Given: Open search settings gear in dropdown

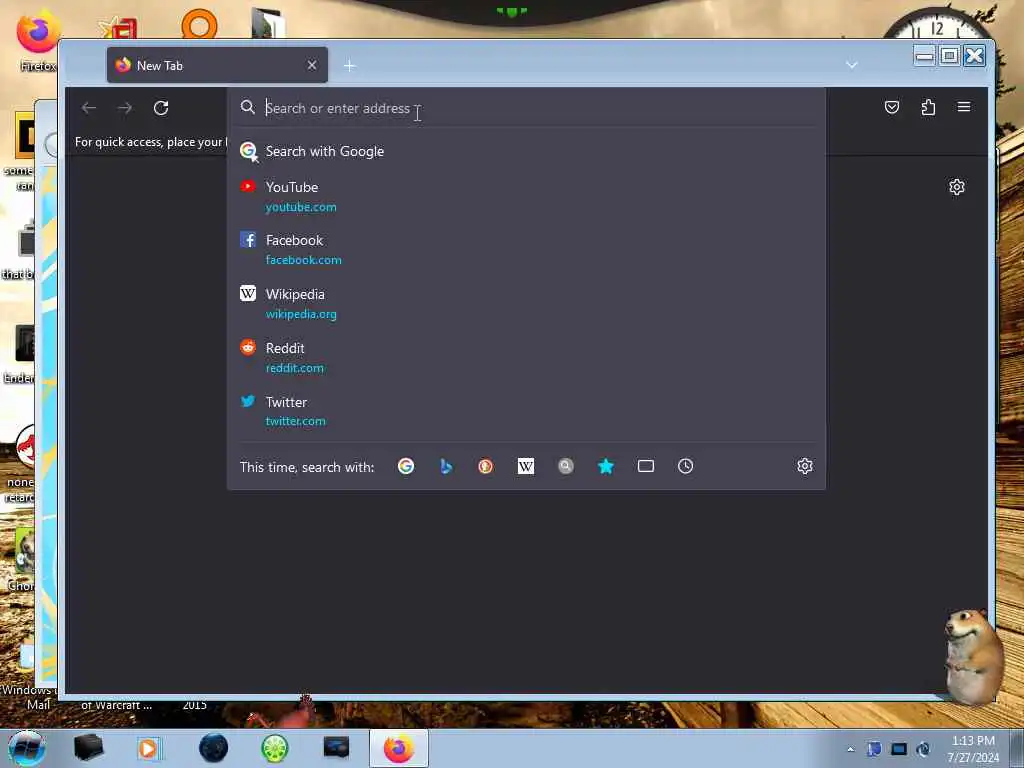Looking at the screenshot, I should 805,466.
